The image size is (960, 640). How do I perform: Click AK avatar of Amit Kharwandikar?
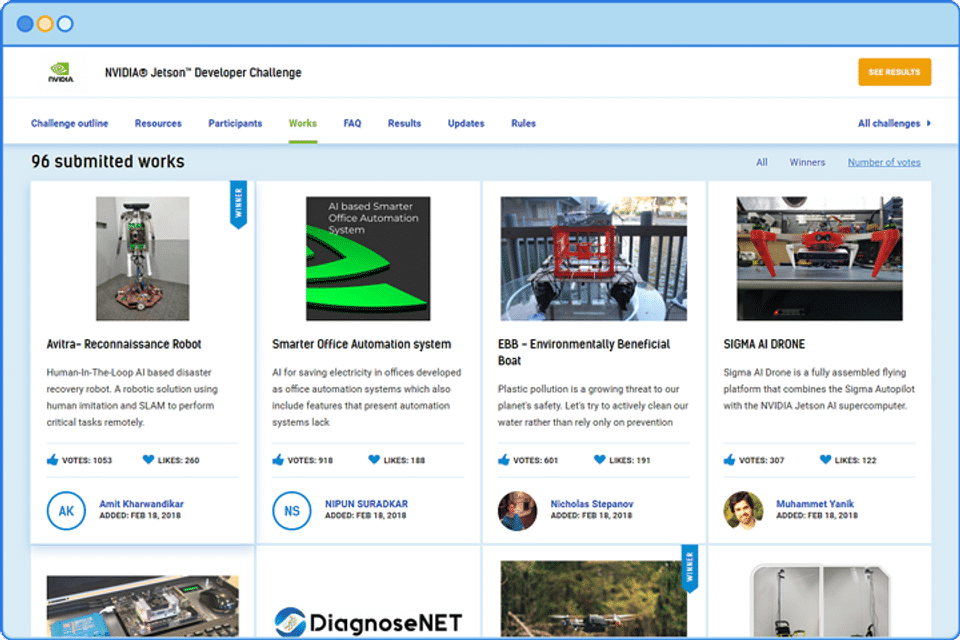tap(66, 510)
